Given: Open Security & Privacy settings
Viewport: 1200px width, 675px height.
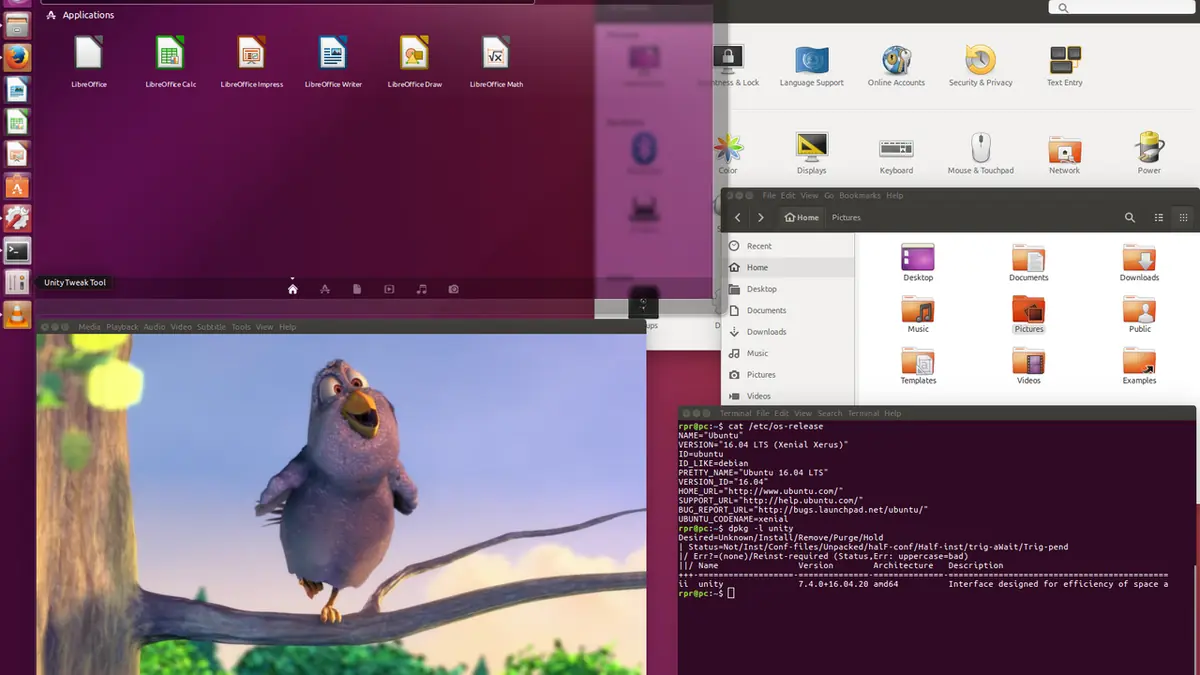Looking at the screenshot, I should click(980, 65).
